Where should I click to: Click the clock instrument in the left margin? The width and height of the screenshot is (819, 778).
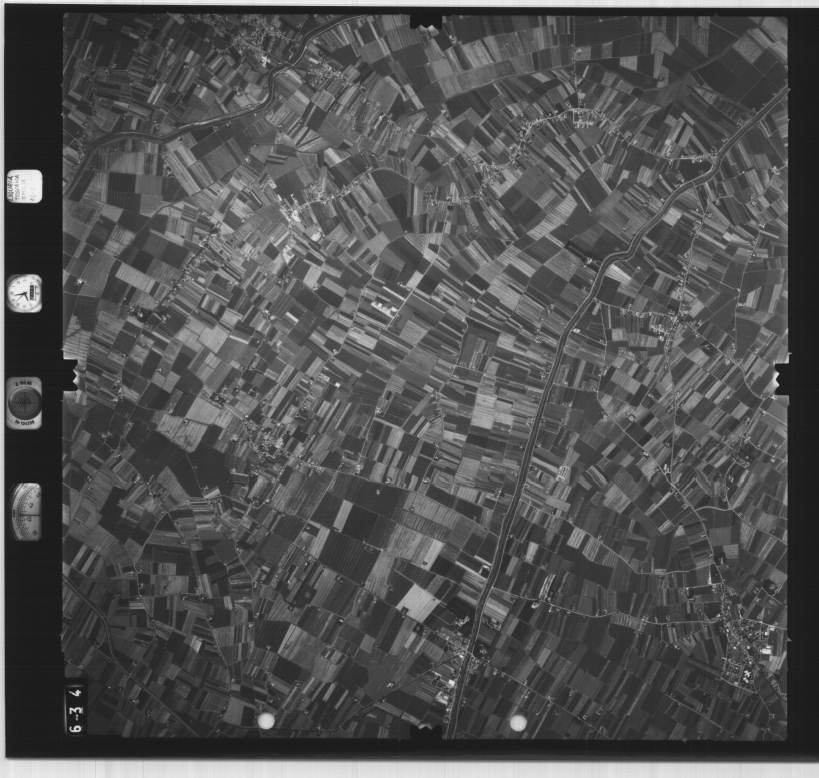click(x=25, y=293)
